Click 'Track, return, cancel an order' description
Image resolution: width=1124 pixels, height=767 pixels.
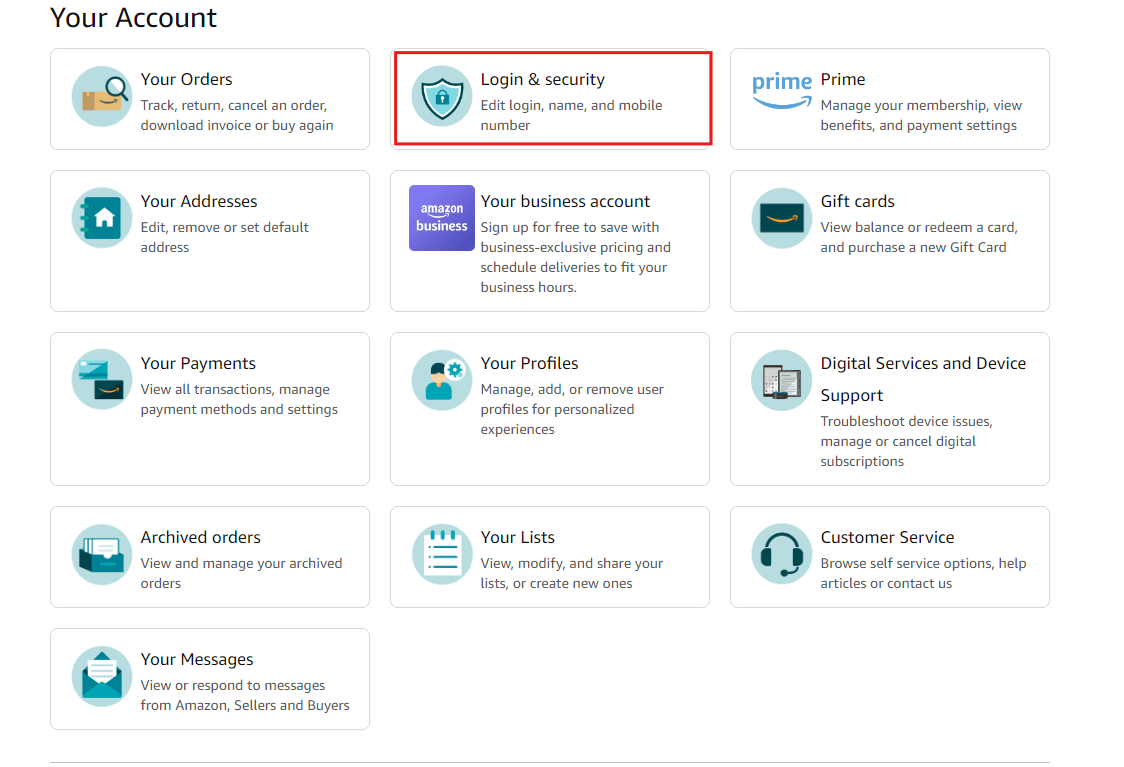tap(237, 115)
